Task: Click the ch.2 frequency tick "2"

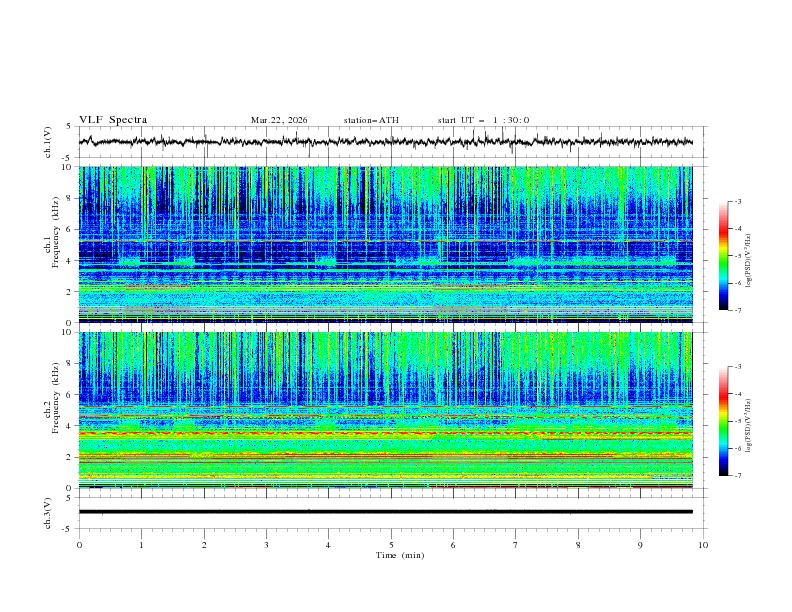Action: 70,457
